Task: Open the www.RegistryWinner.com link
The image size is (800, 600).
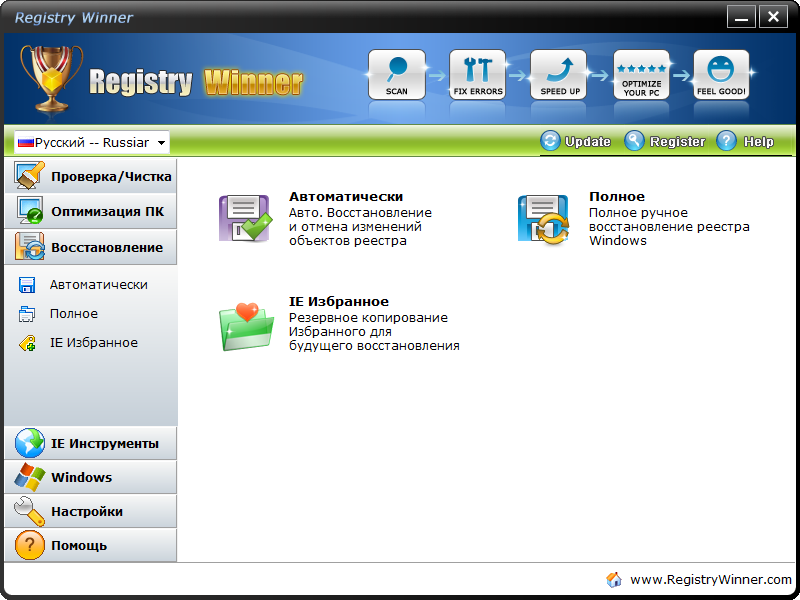Action: [711, 580]
